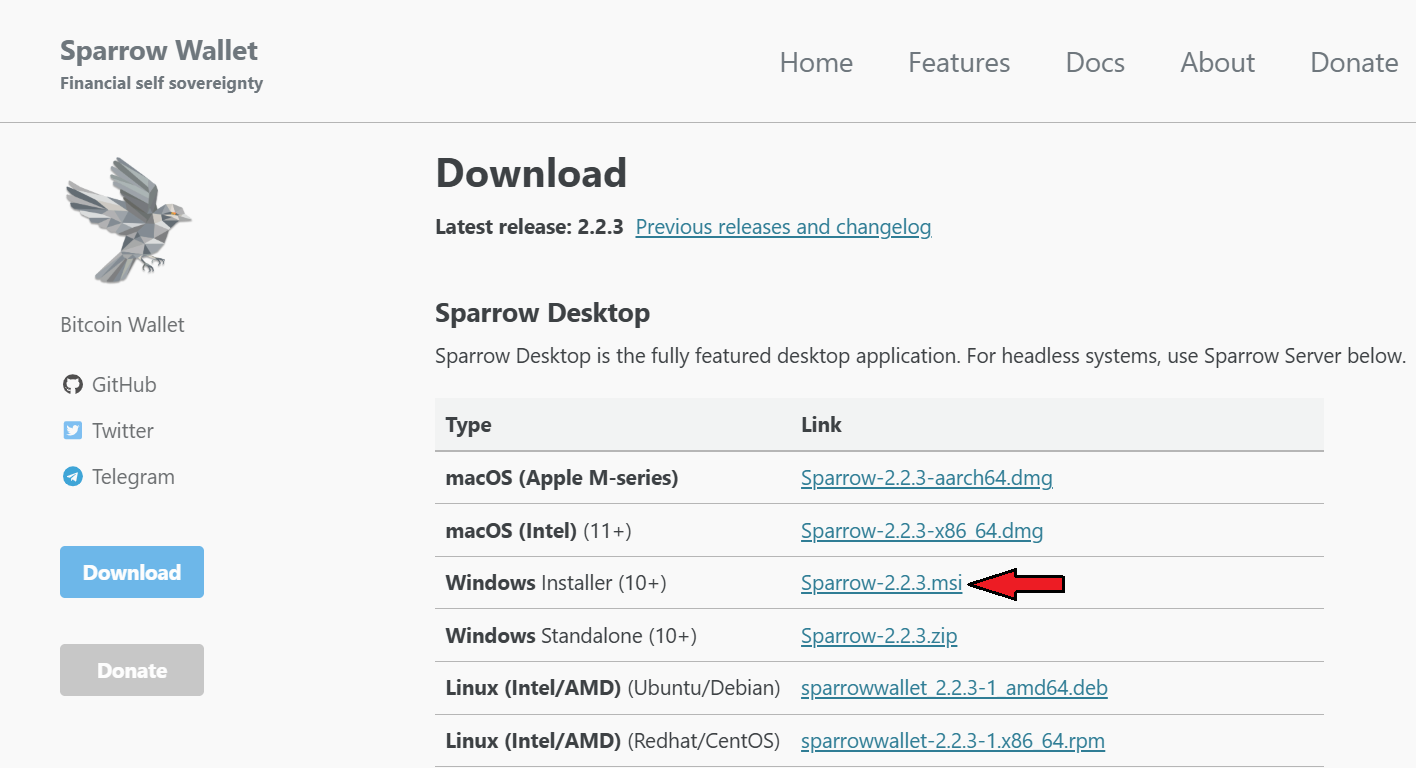Screen dimensions: 1416x768
Task: Click the sparrow bird logo image
Action: point(128,219)
